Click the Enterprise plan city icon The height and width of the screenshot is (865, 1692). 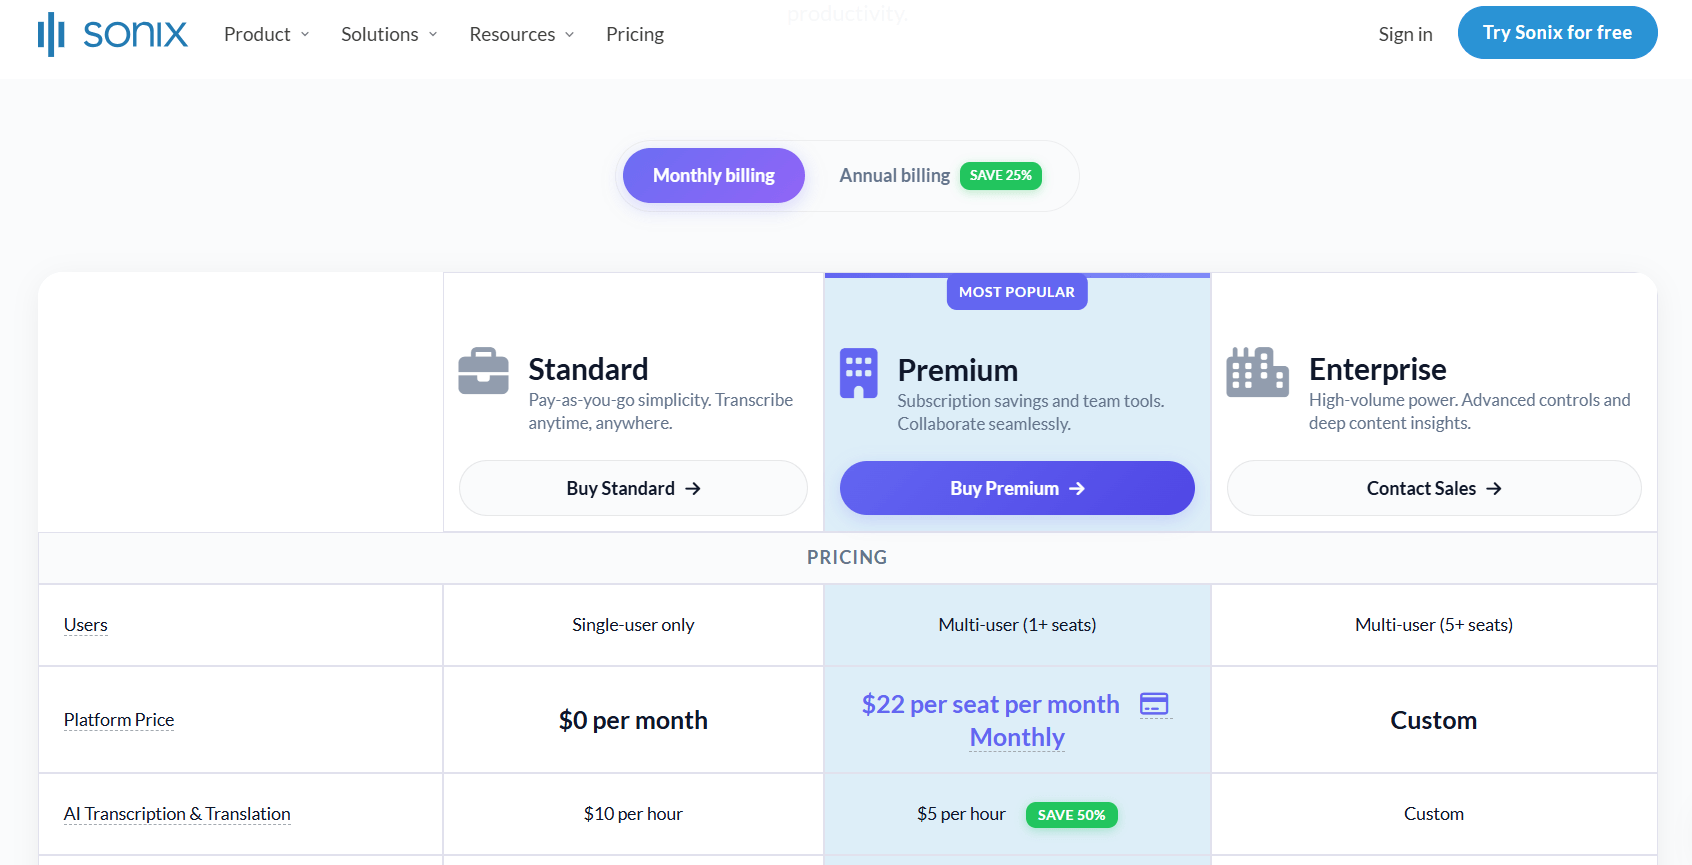point(1257,372)
